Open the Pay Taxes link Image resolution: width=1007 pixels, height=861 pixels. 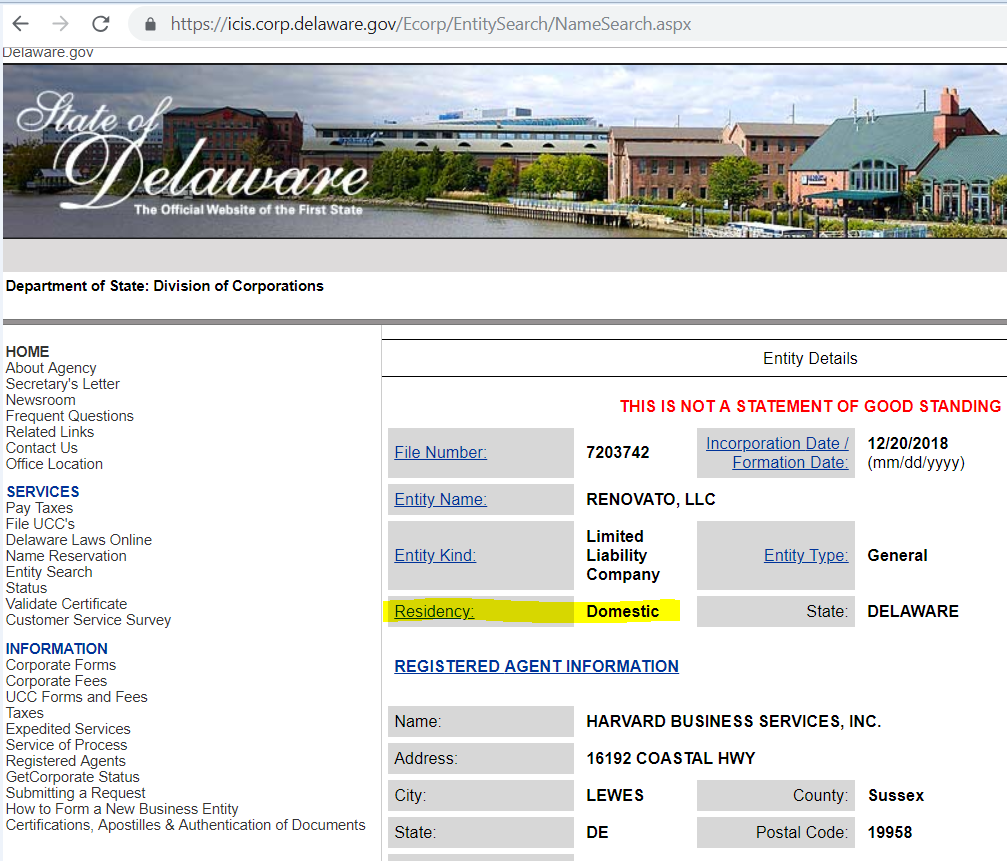(x=39, y=508)
